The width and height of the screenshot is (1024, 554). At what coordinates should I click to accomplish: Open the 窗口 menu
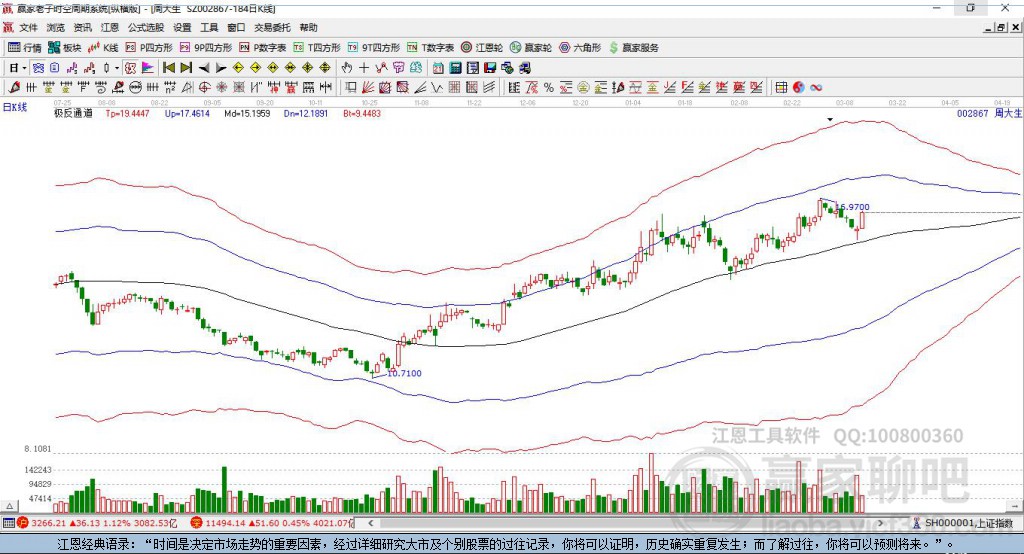click(x=236, y=27)
